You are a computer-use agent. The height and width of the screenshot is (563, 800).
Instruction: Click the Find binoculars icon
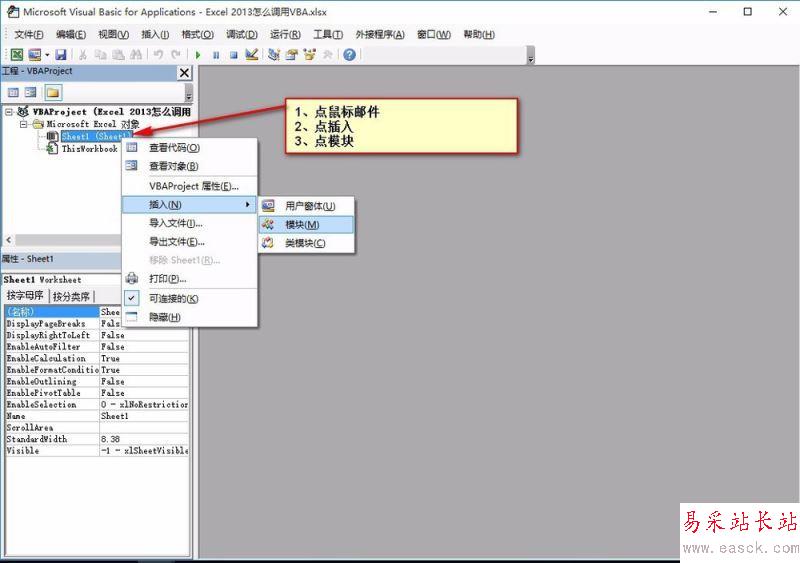coord(136,55)
